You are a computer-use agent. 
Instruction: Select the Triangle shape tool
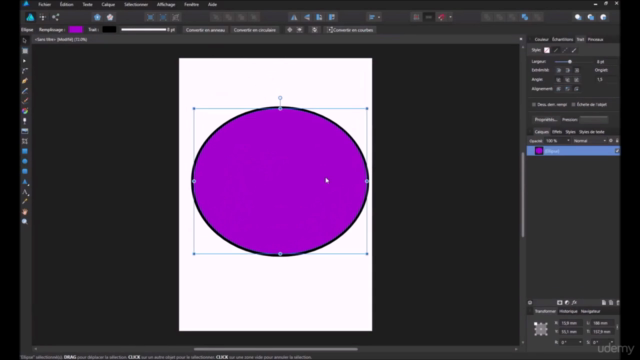[x=24, y=182]
